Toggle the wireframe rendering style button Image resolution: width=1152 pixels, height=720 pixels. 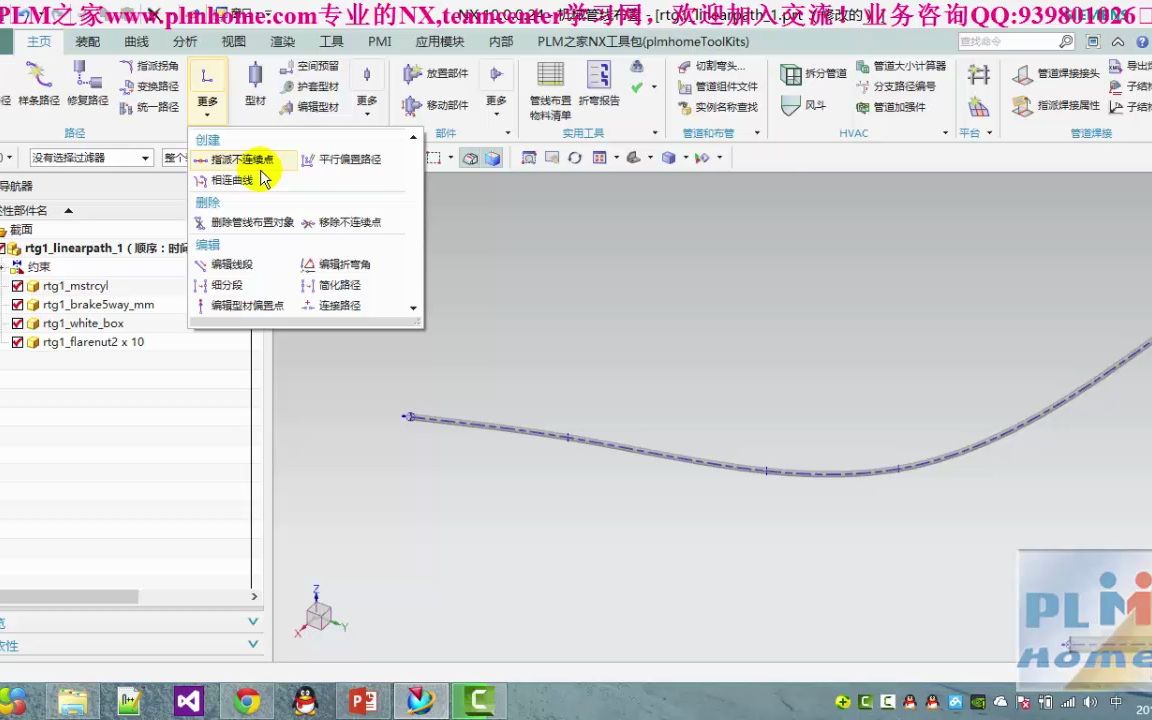470,158
